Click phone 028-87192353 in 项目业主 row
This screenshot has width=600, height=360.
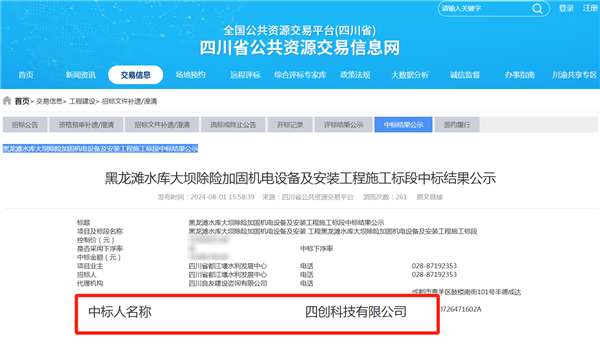click(x=434, y=266)
